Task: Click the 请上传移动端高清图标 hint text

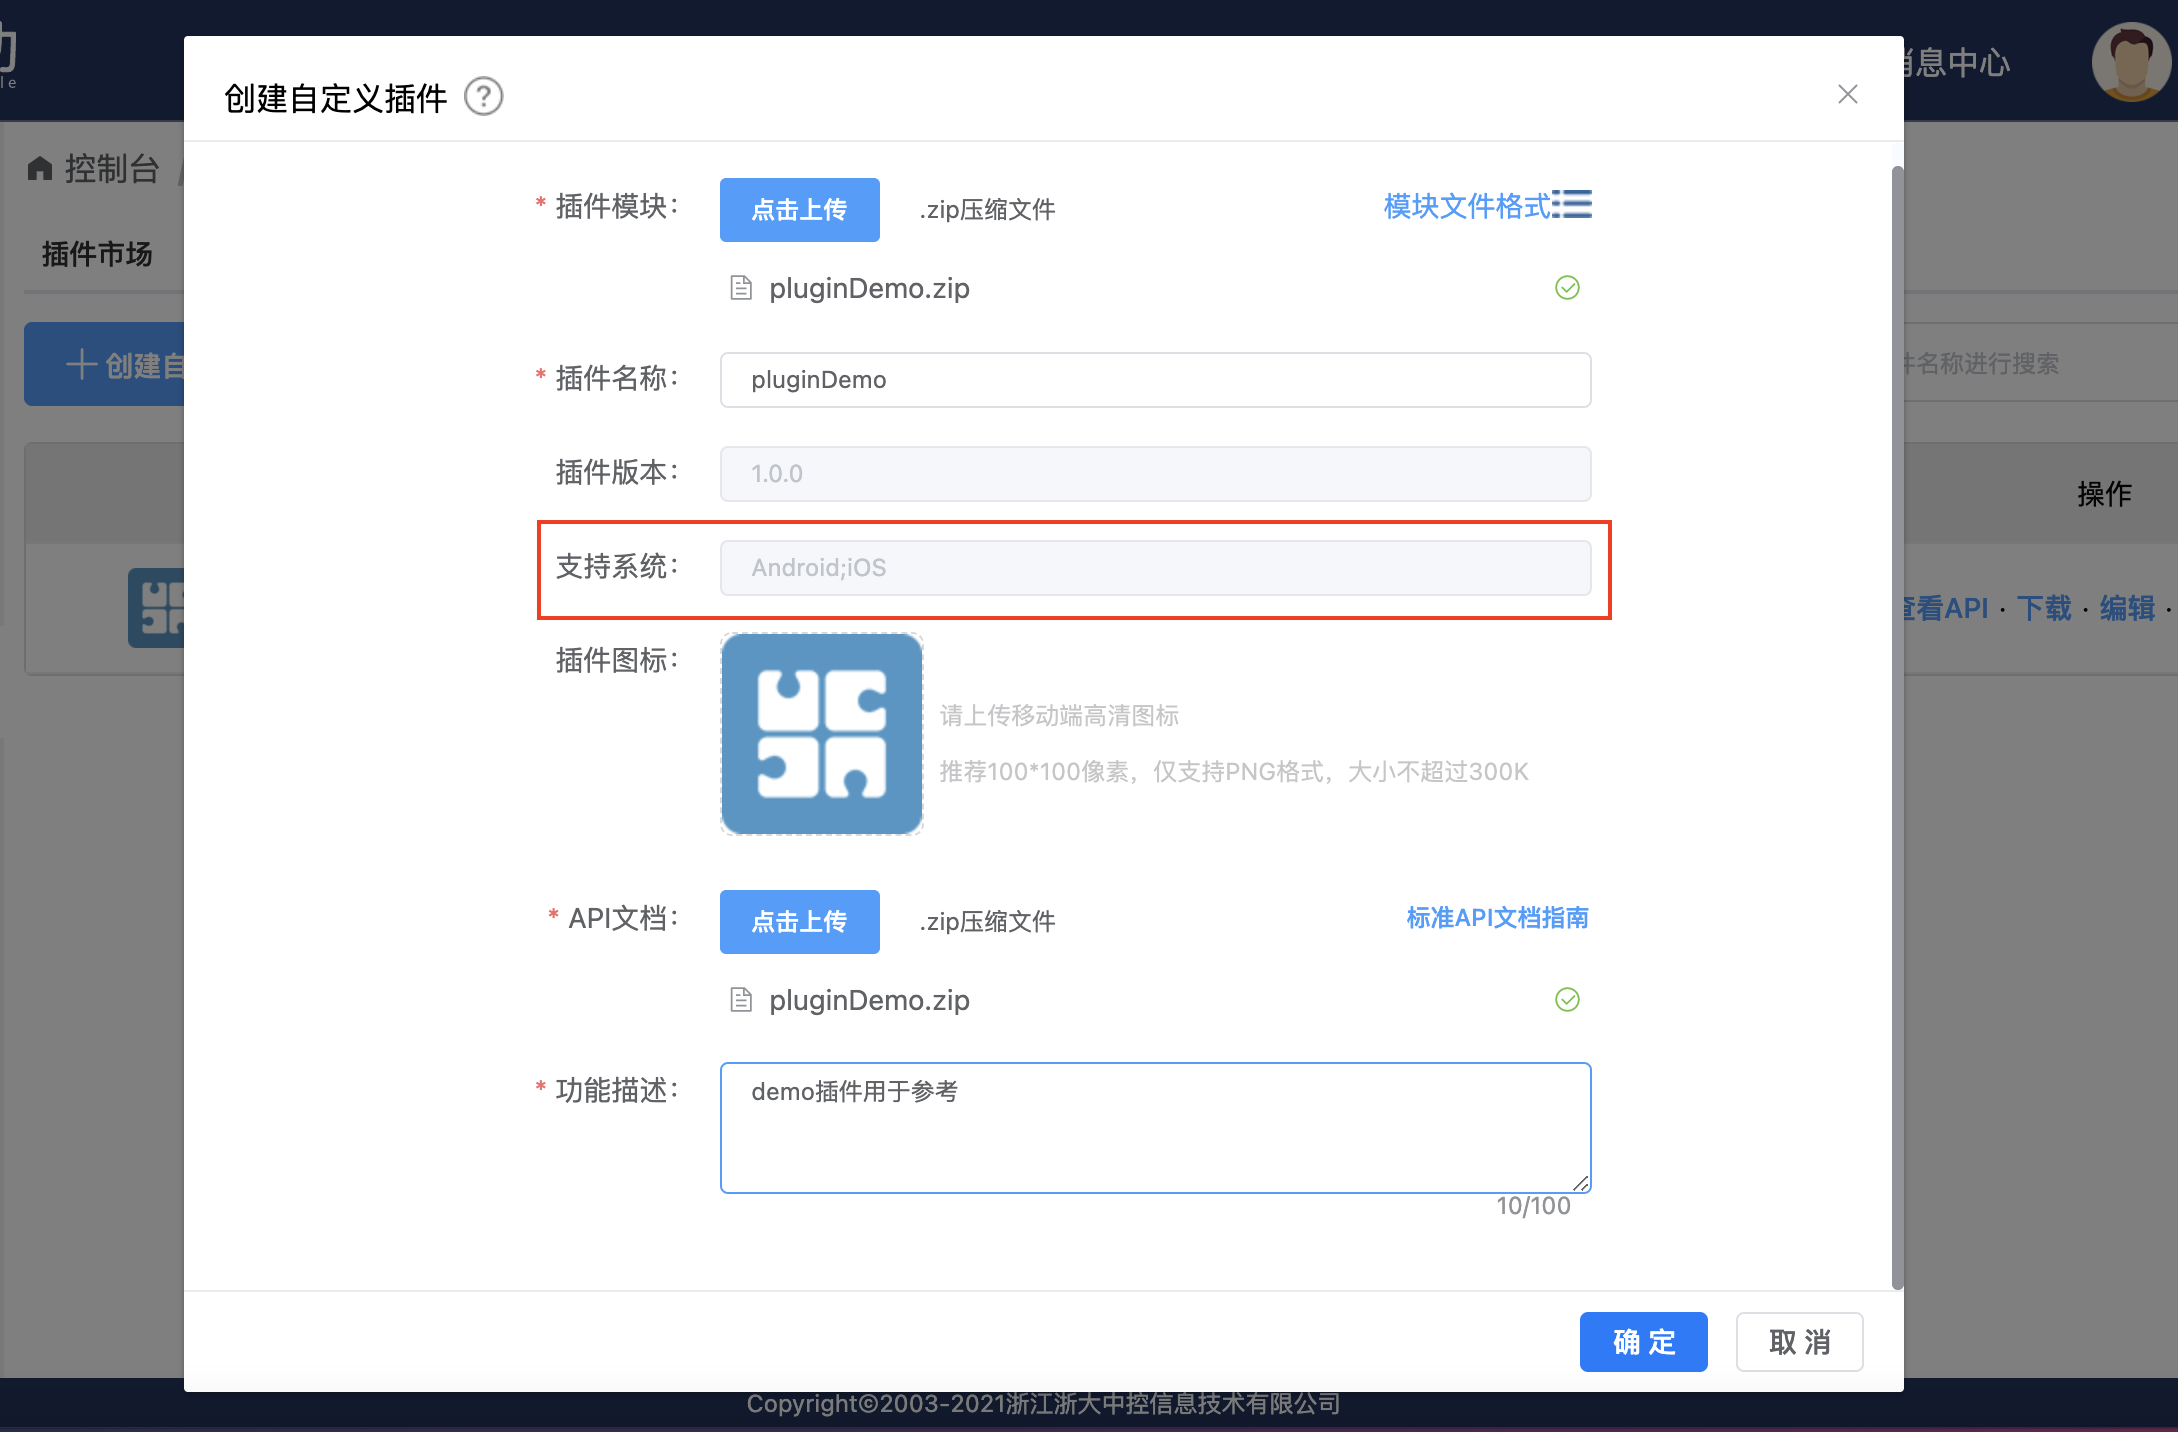Action: click(x=1059, y=716)
